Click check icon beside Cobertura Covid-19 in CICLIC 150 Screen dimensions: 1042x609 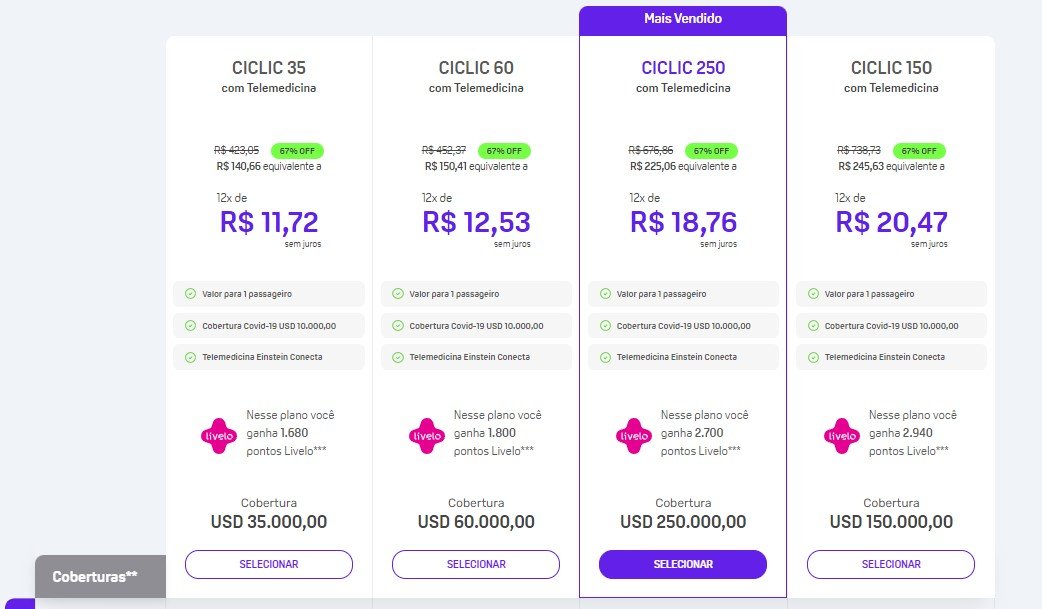813,326
